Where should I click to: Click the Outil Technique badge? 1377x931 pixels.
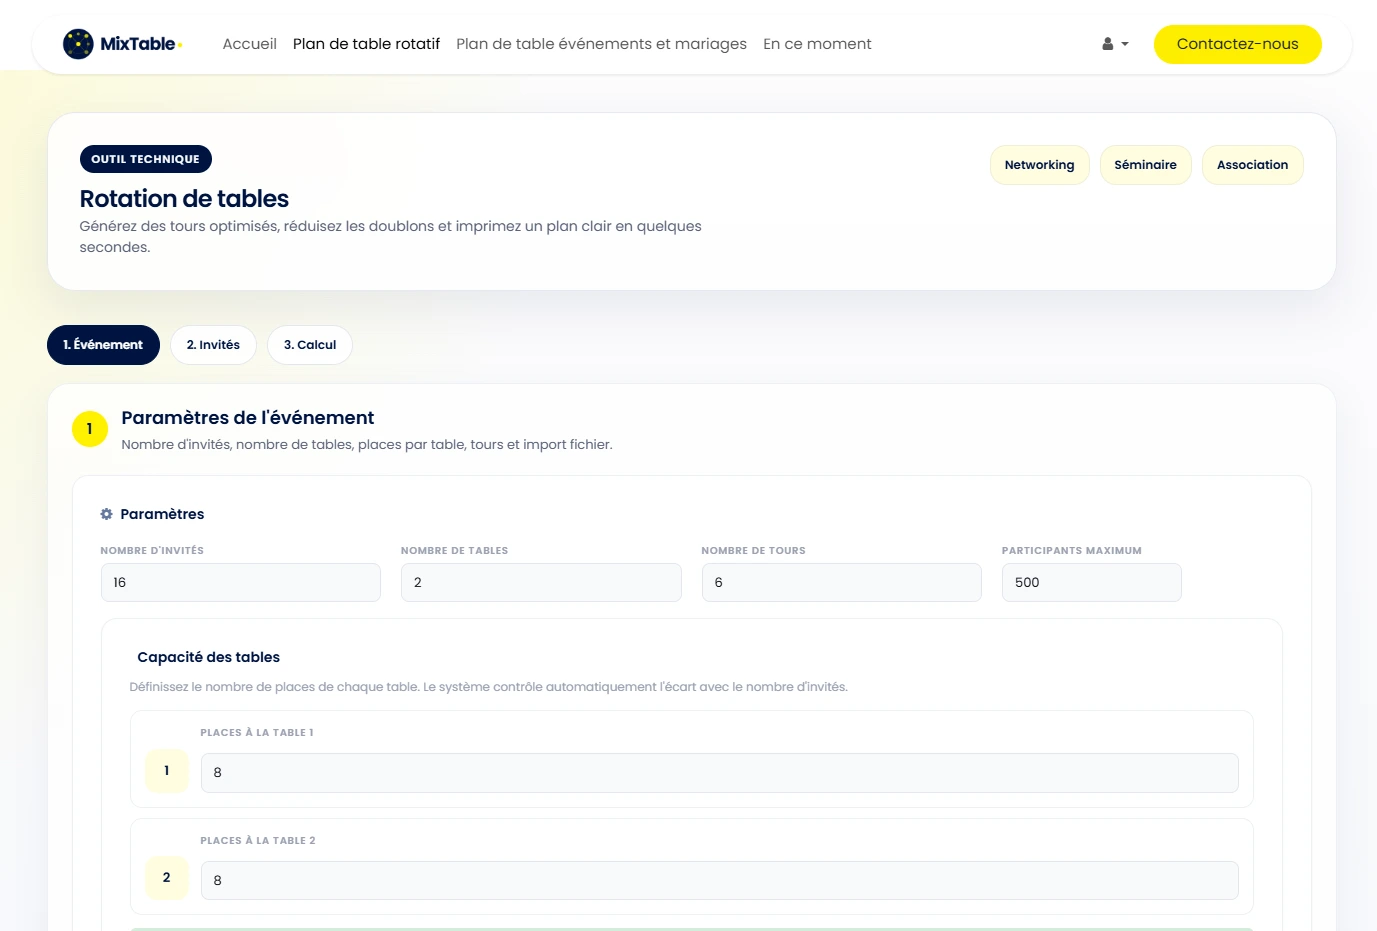coord(145,159)
